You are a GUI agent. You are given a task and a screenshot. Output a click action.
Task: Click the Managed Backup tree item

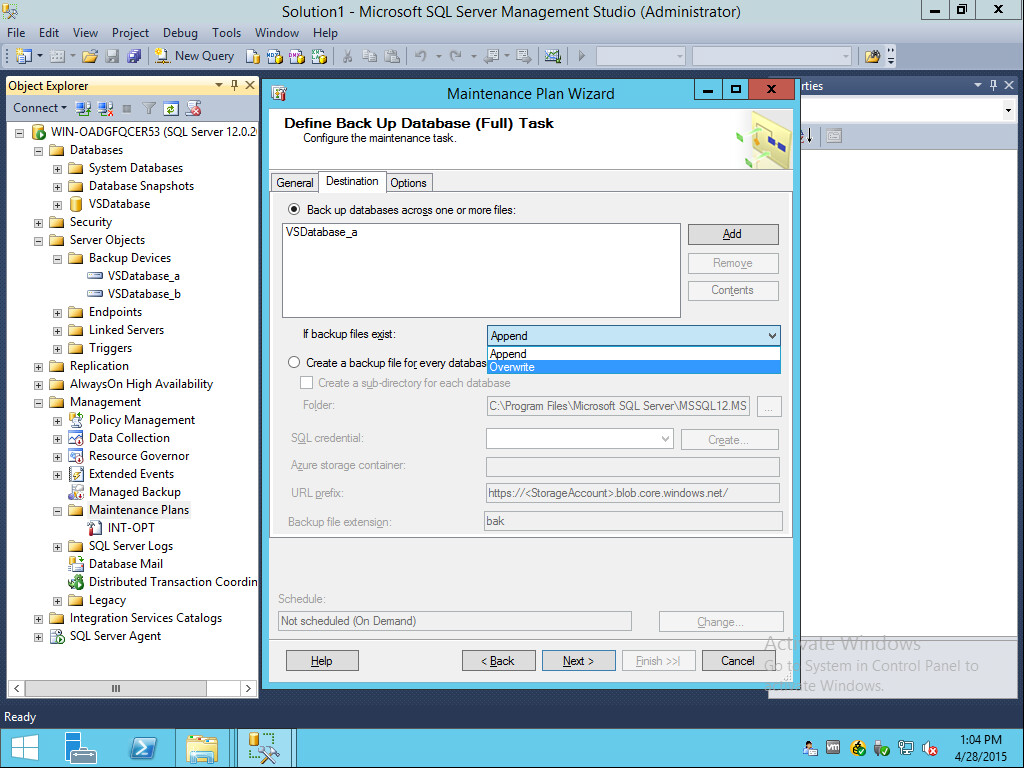point(135,492)
